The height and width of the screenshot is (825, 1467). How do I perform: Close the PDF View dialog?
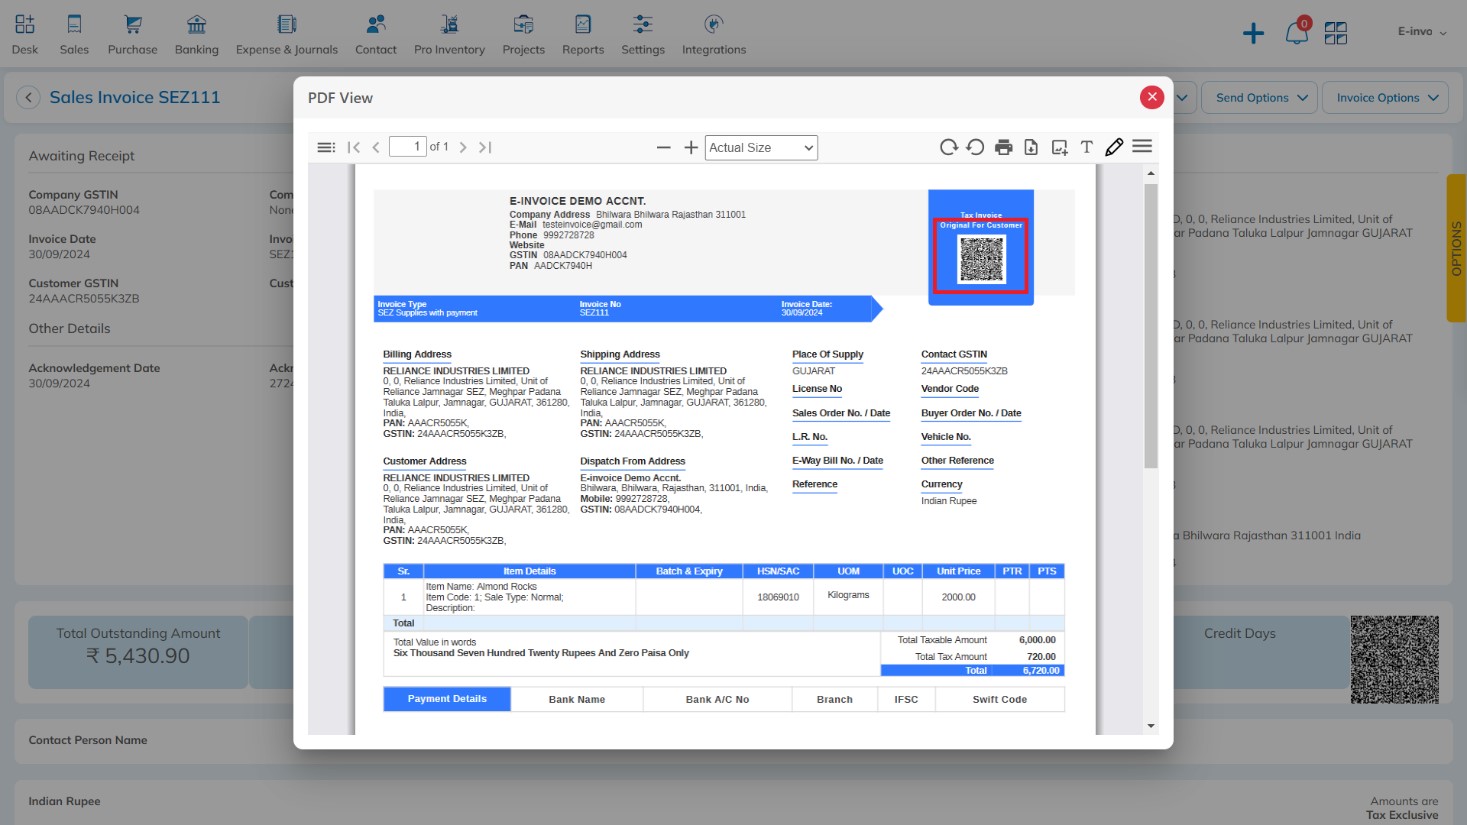1152,97
